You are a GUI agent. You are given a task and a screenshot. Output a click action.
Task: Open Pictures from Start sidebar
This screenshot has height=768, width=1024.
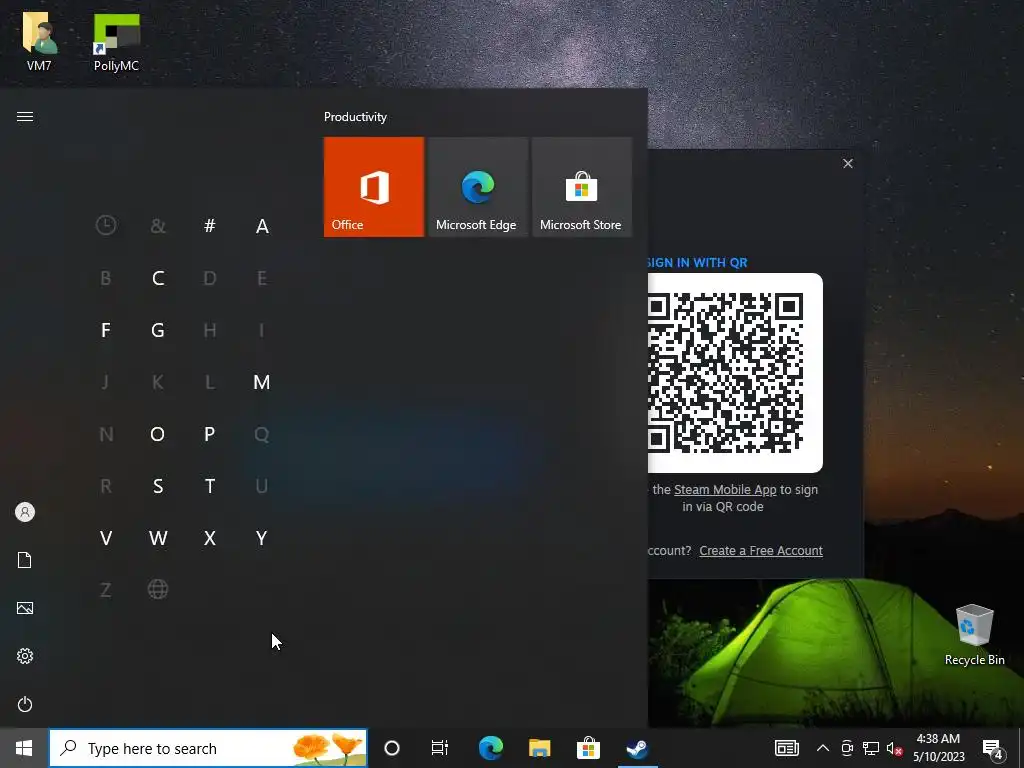25,608
